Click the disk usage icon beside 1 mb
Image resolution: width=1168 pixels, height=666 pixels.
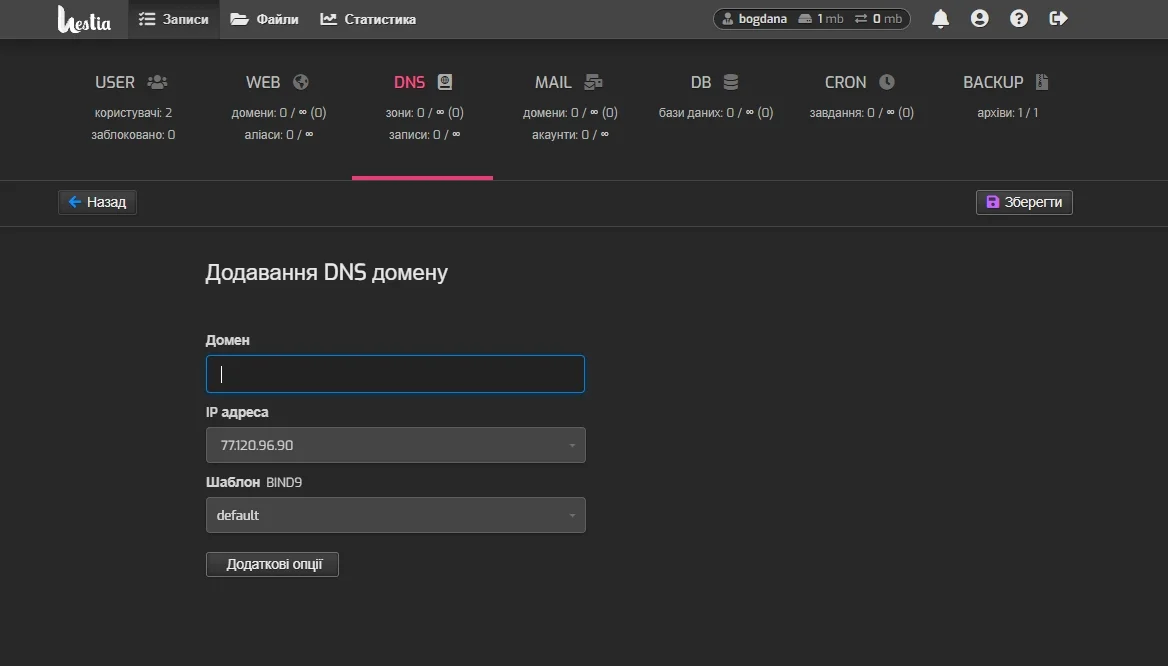click(804, 19)
